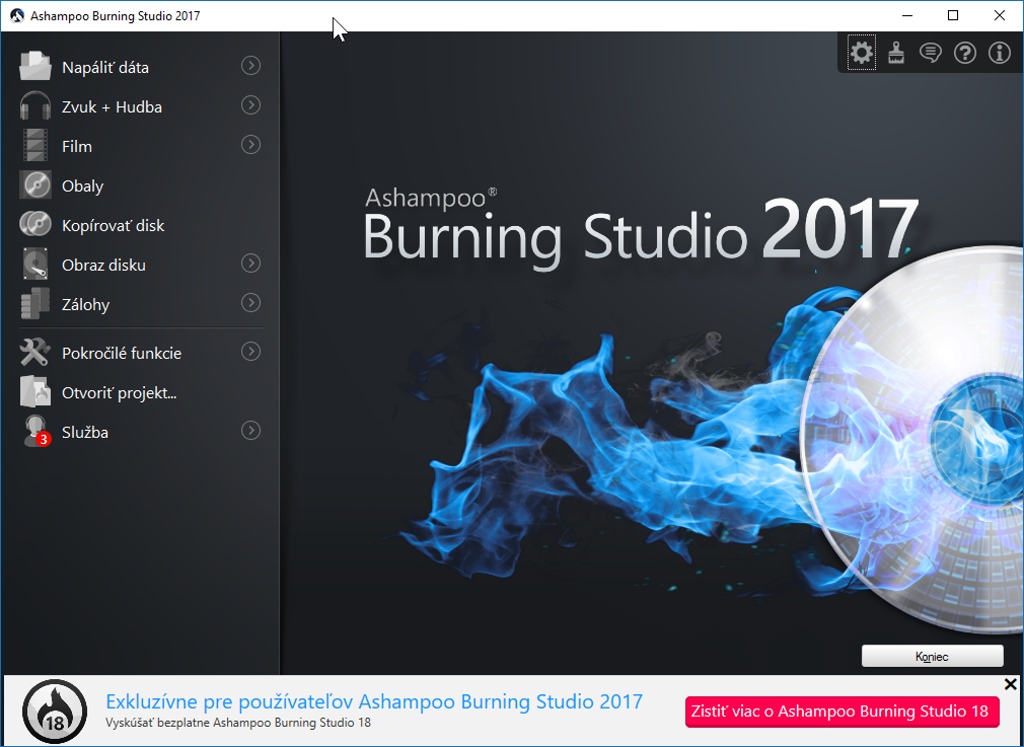1024x747 pixels.
Task: Click the headphones icon for Zvuk + Hudba
Action: click(35, 106)
